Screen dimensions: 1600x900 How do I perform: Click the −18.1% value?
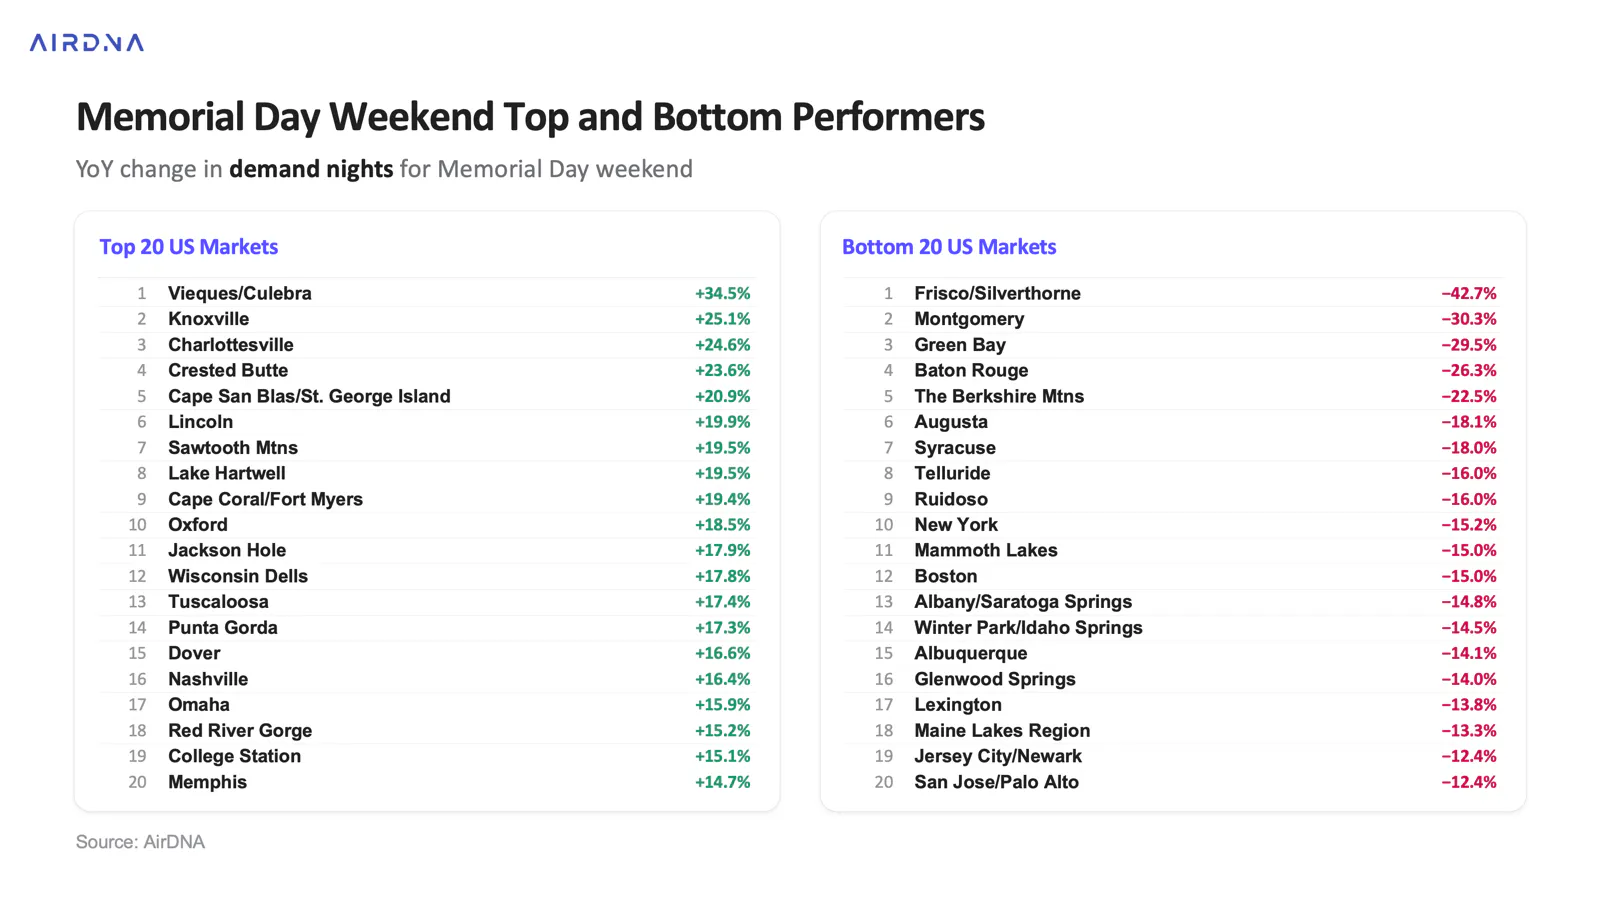coord(1469,422)
